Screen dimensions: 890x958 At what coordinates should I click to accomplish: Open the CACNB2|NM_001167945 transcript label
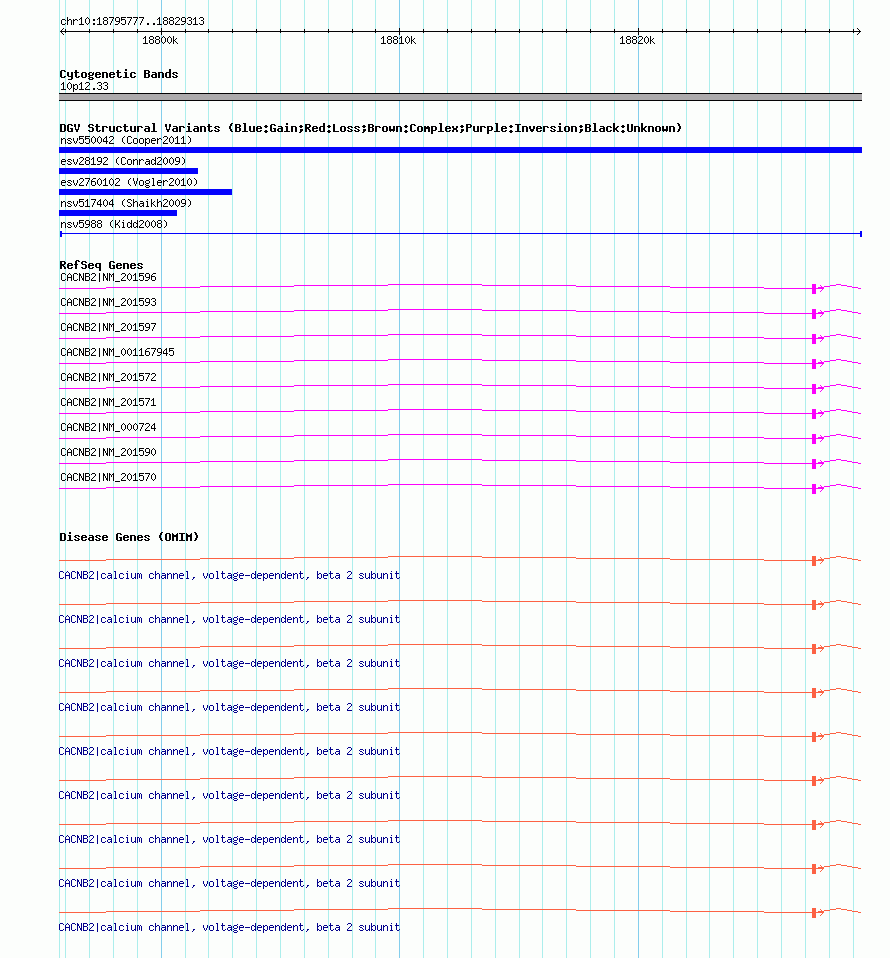coord(117,353)
